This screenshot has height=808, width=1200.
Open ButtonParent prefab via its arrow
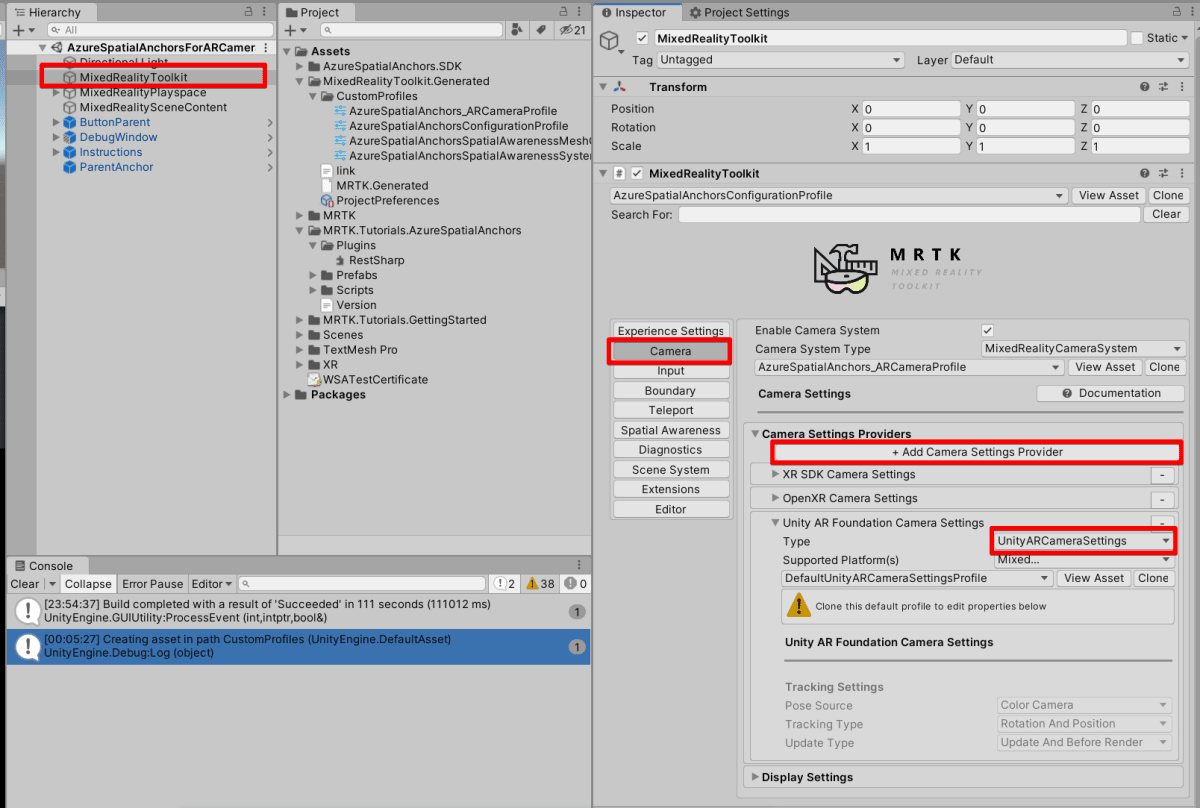[x=270, y=122]
